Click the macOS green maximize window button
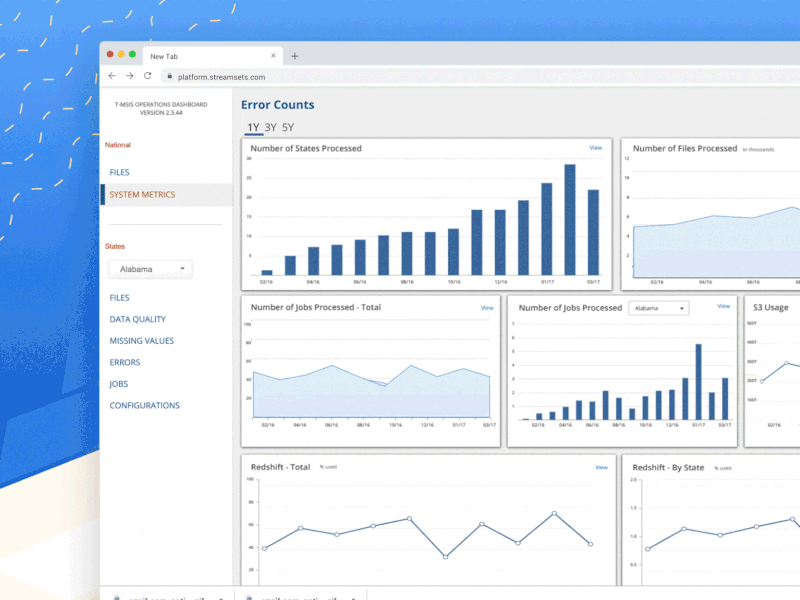The width and height of the screenshot is (800, 600). [x=133, y=54]
